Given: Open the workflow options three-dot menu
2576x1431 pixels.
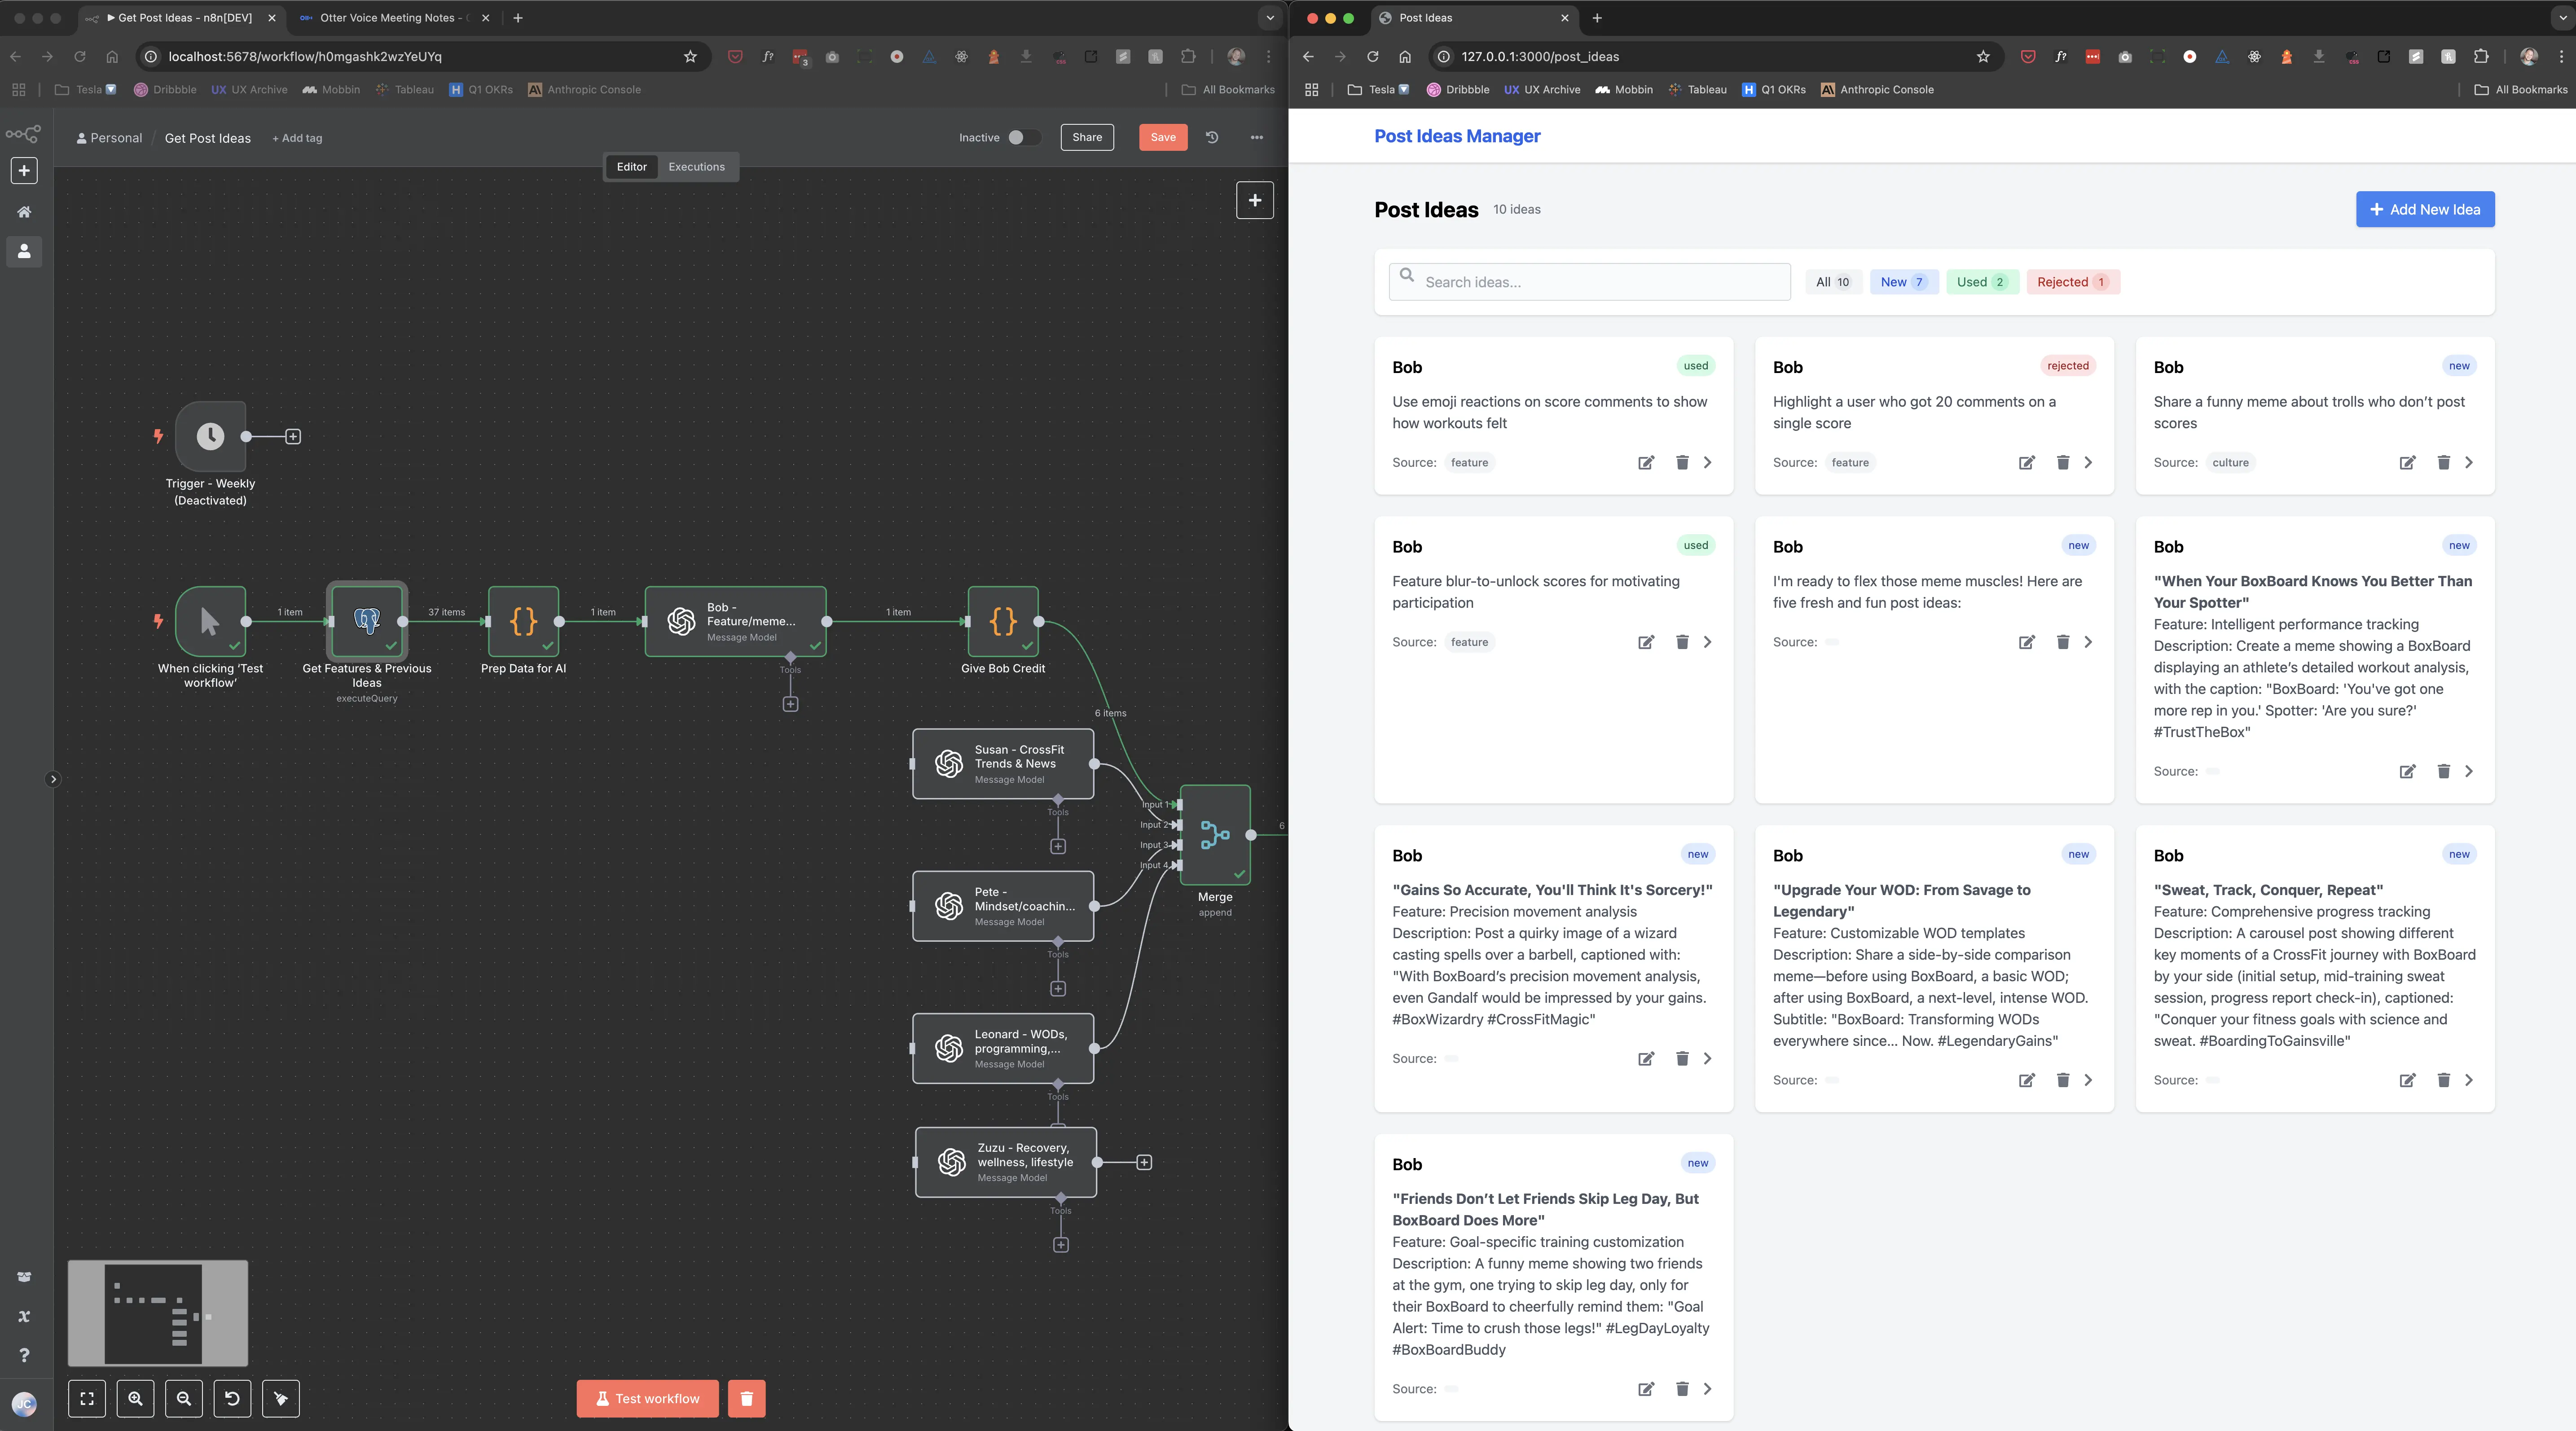Looking at the screenshot, I should pyautogui.click(x=1257, y=138).
